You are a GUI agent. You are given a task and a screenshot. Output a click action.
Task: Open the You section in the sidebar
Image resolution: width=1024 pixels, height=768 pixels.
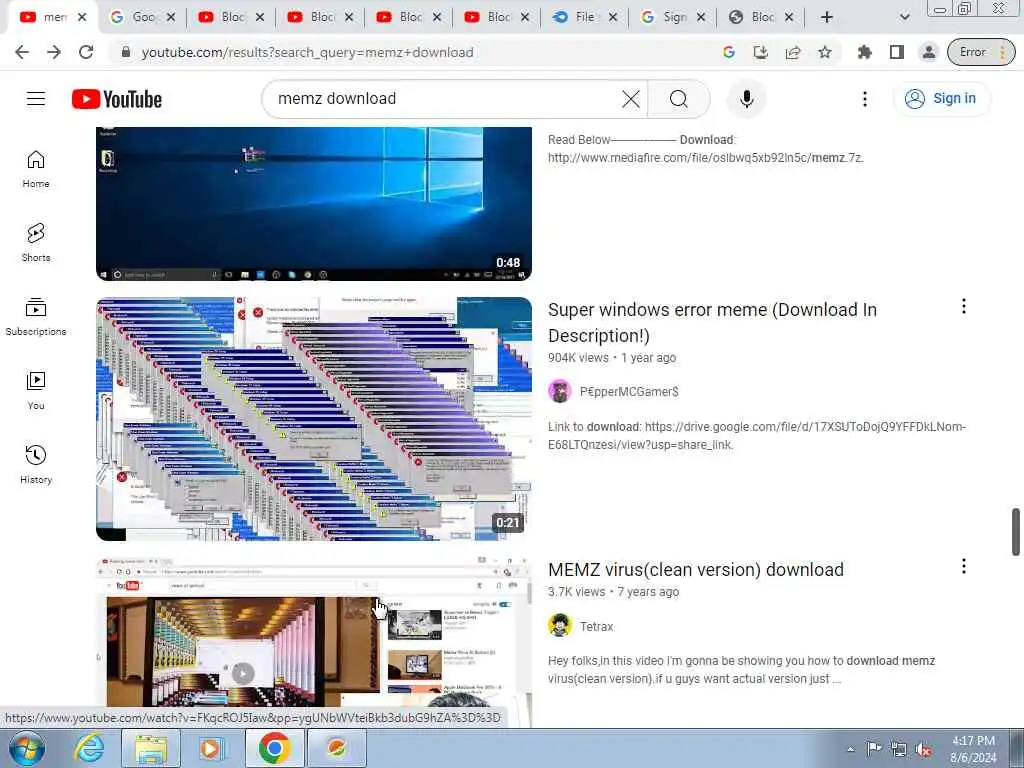(x=36, y=391)
